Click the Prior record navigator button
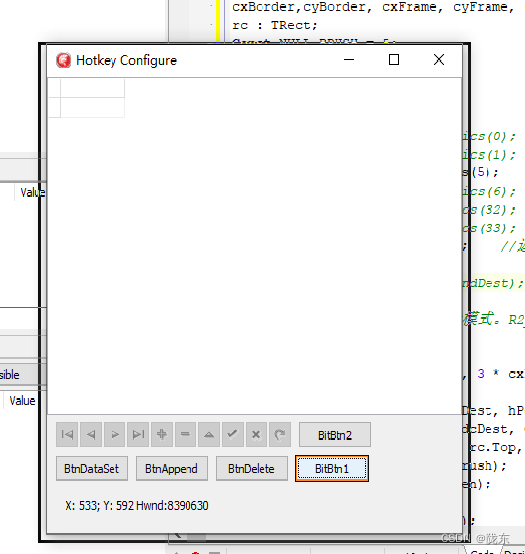This screenshot has height=554, width=525. tap(91, 434)
